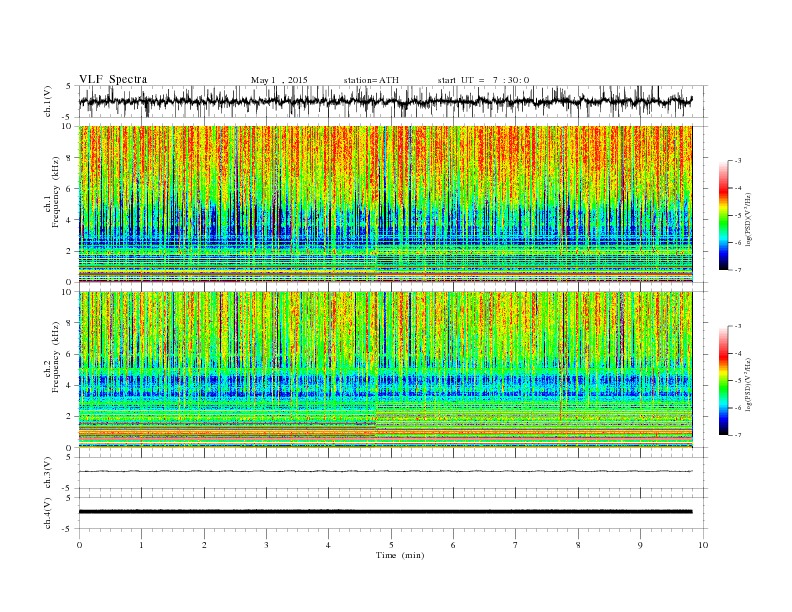Click the "0" tick label on time axis

(x=79, y=545)
